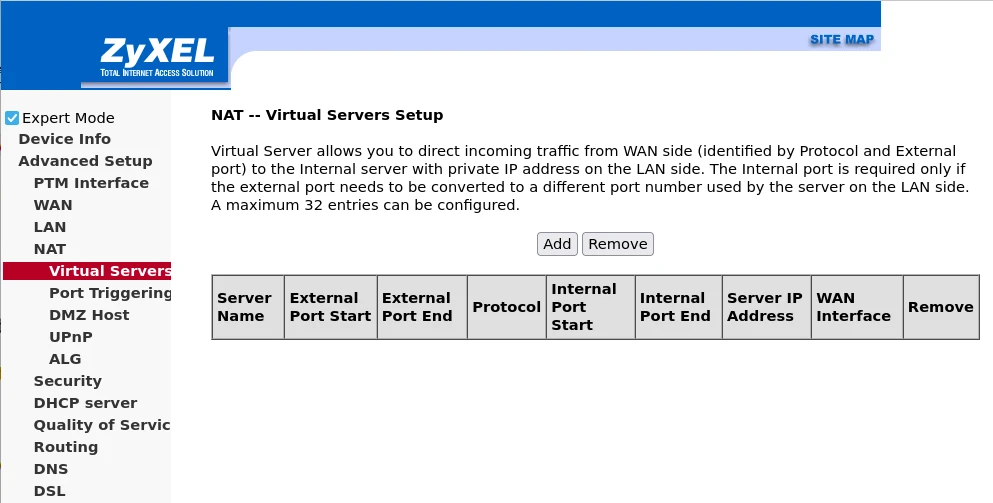This screenshot has width=993, height=503.
Task: Open the UPnP settings
Action: tap(71, 337)
